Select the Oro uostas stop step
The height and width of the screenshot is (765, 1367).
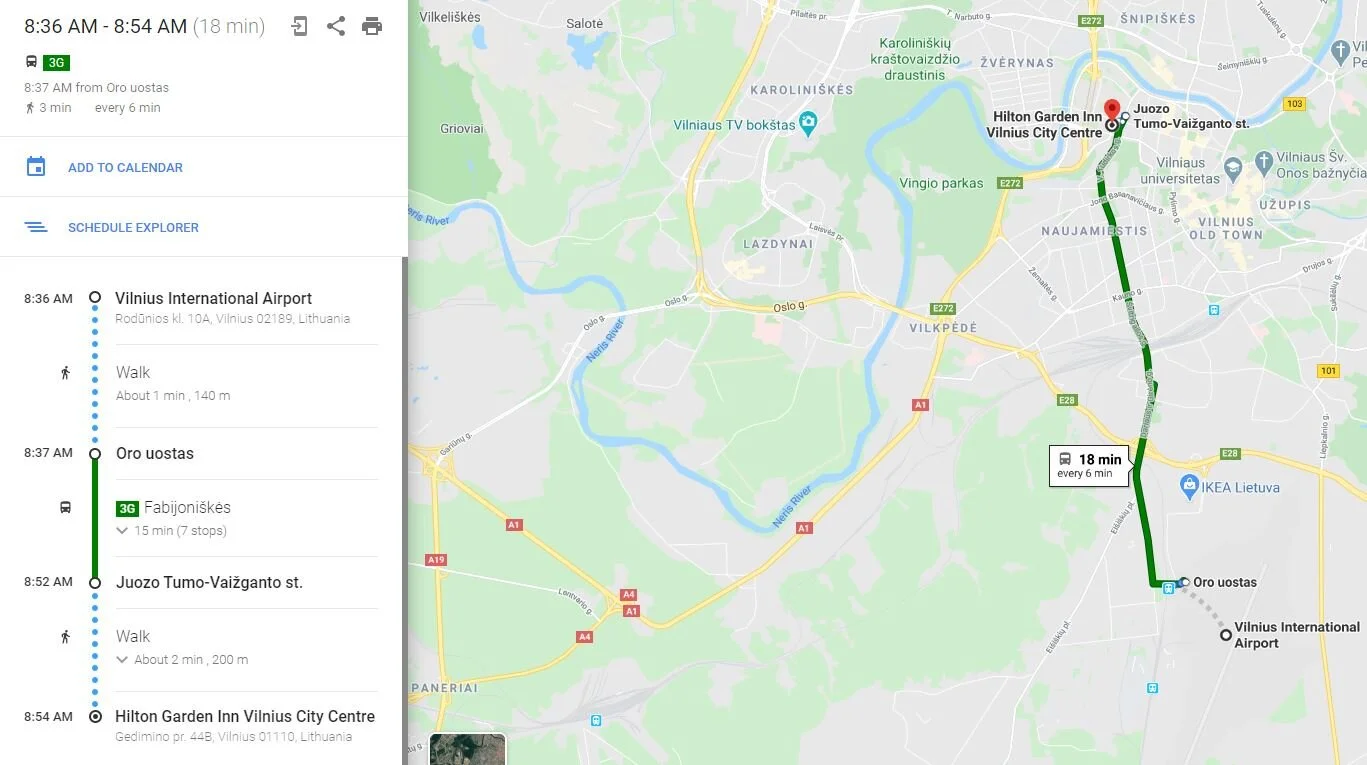pyautogui.click(x=155, y=453)
